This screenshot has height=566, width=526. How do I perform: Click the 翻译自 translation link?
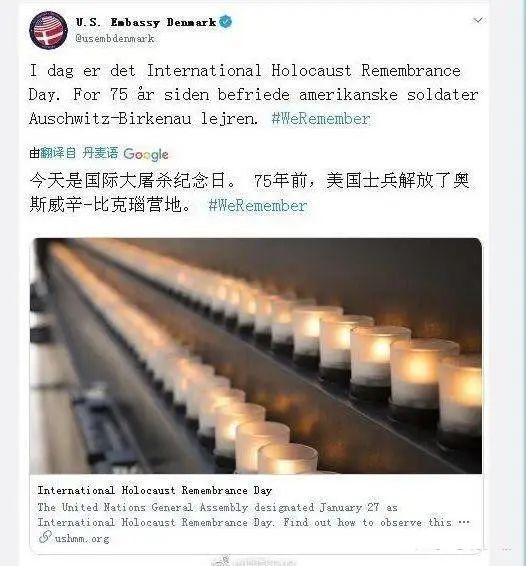tap(58, 153)
